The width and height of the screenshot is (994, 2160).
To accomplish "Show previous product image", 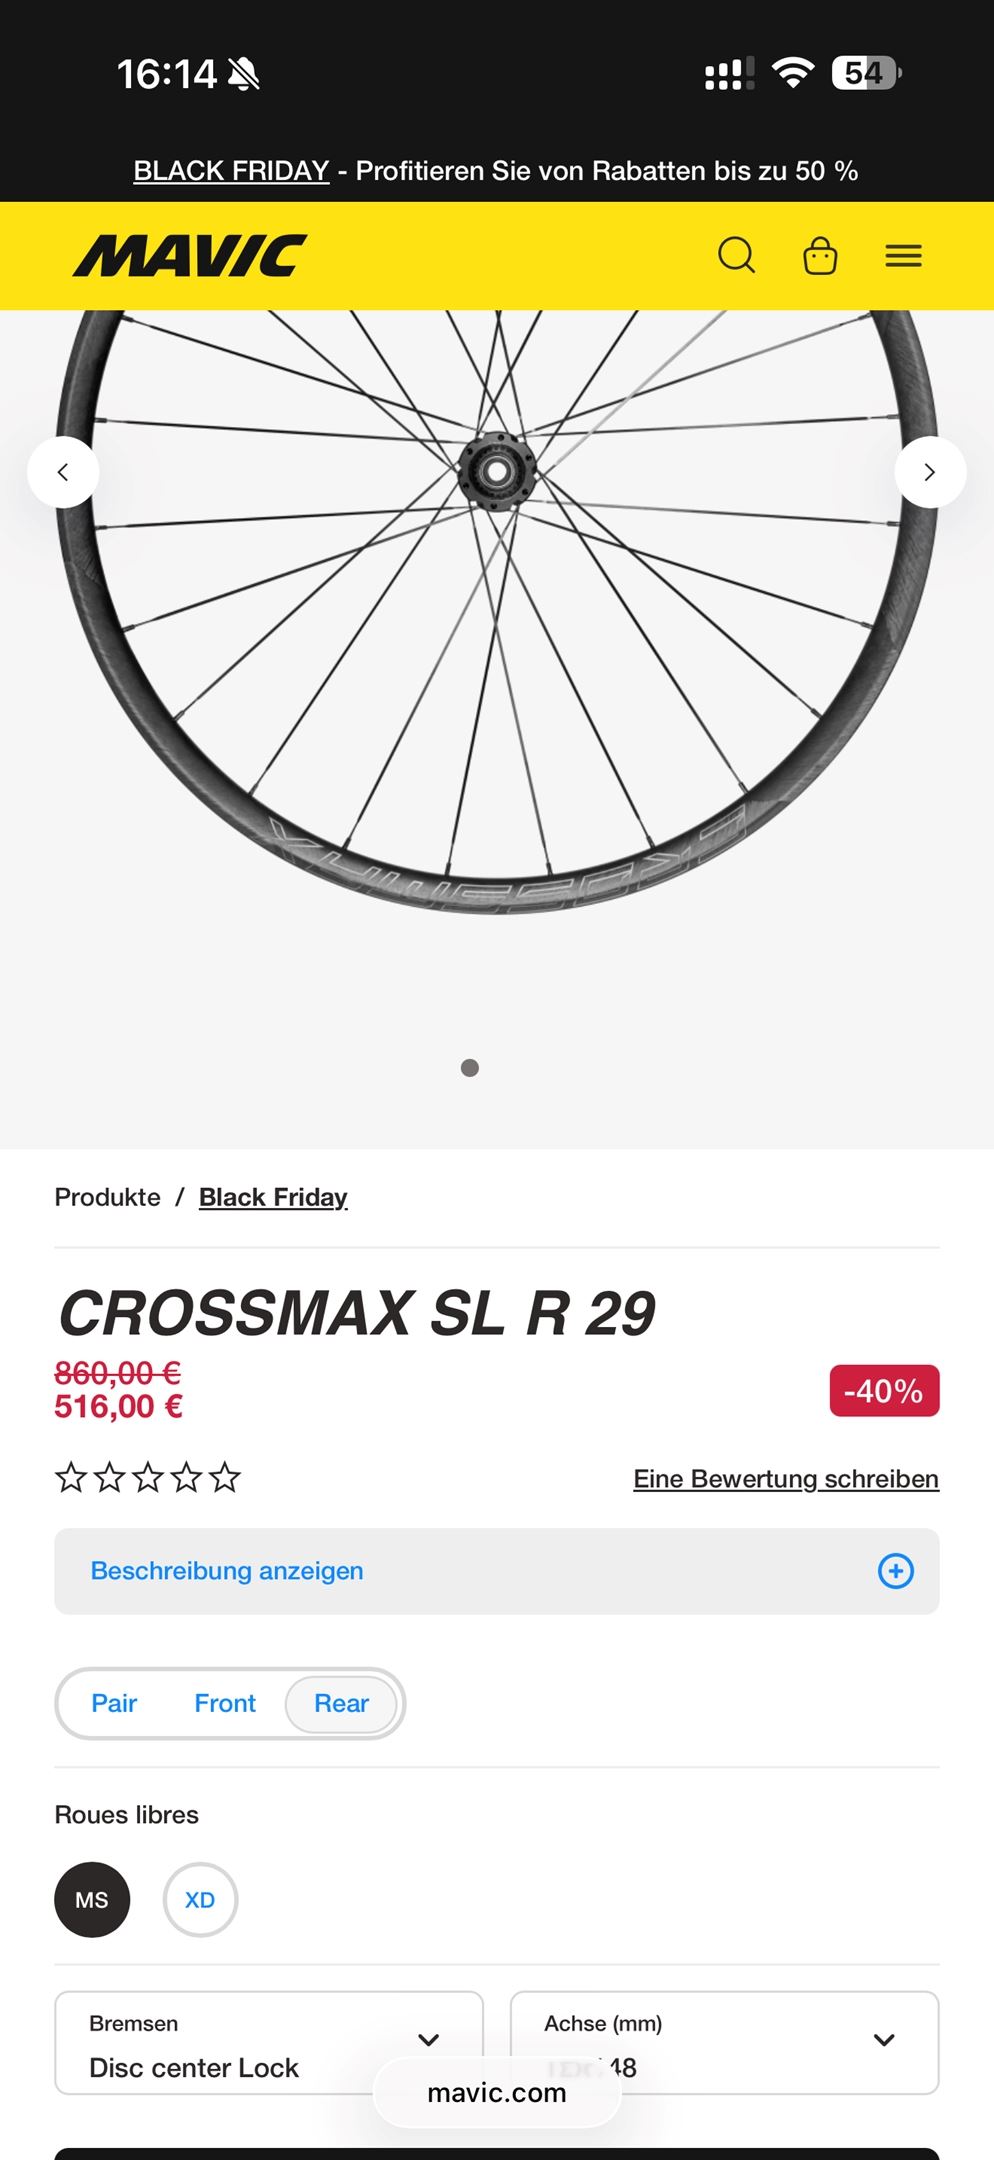I will pyautogui.click(x=63, y=472).
